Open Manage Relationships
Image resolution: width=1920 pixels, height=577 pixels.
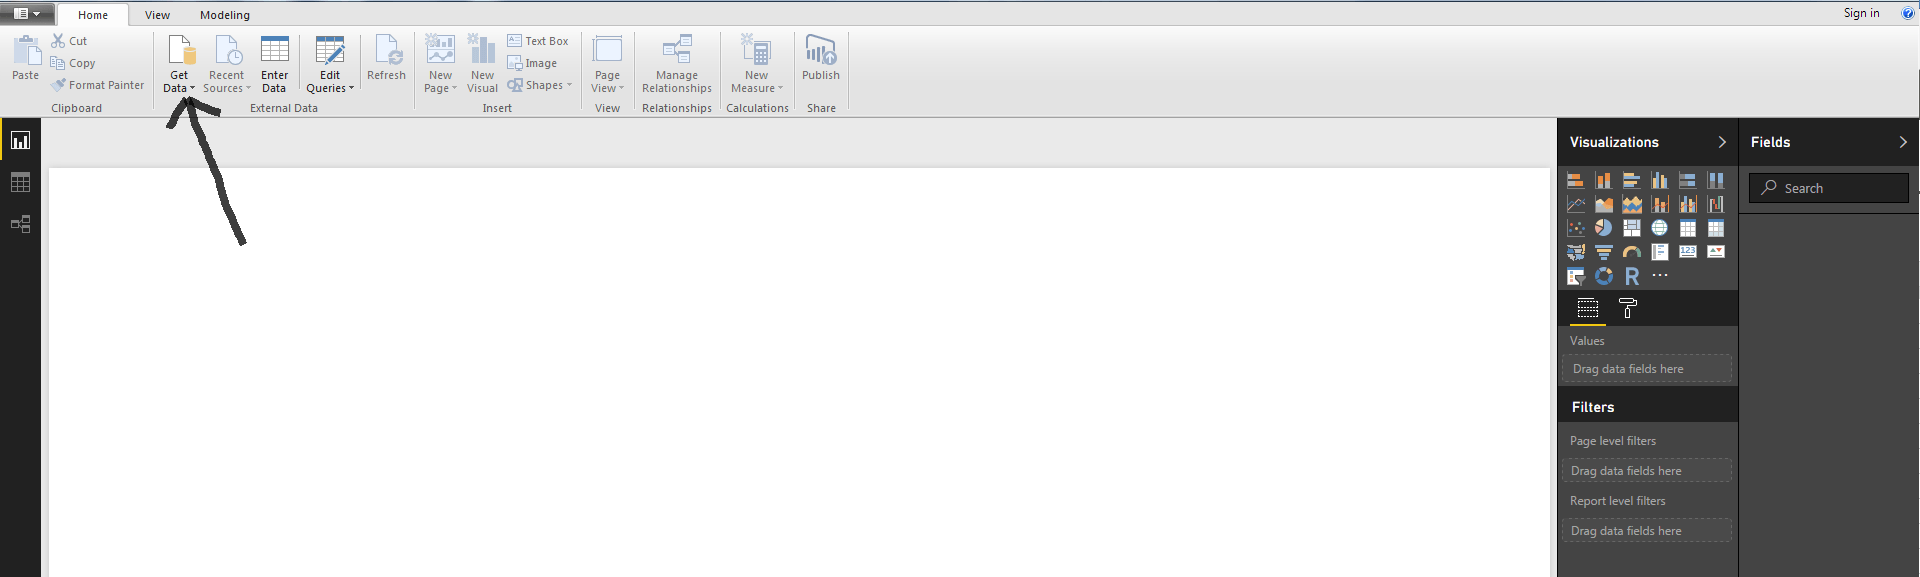point(677,64)
